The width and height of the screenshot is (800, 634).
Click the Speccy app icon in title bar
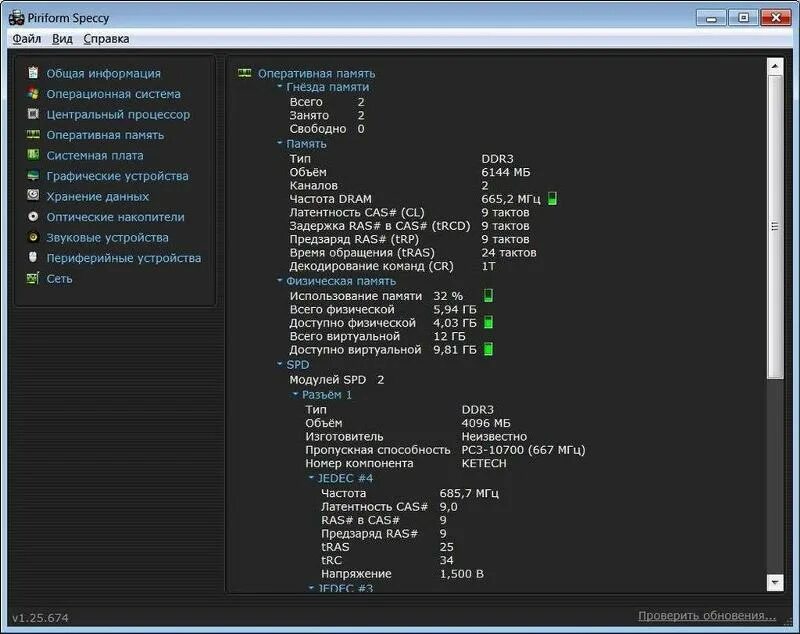click(x=16, y=18)
